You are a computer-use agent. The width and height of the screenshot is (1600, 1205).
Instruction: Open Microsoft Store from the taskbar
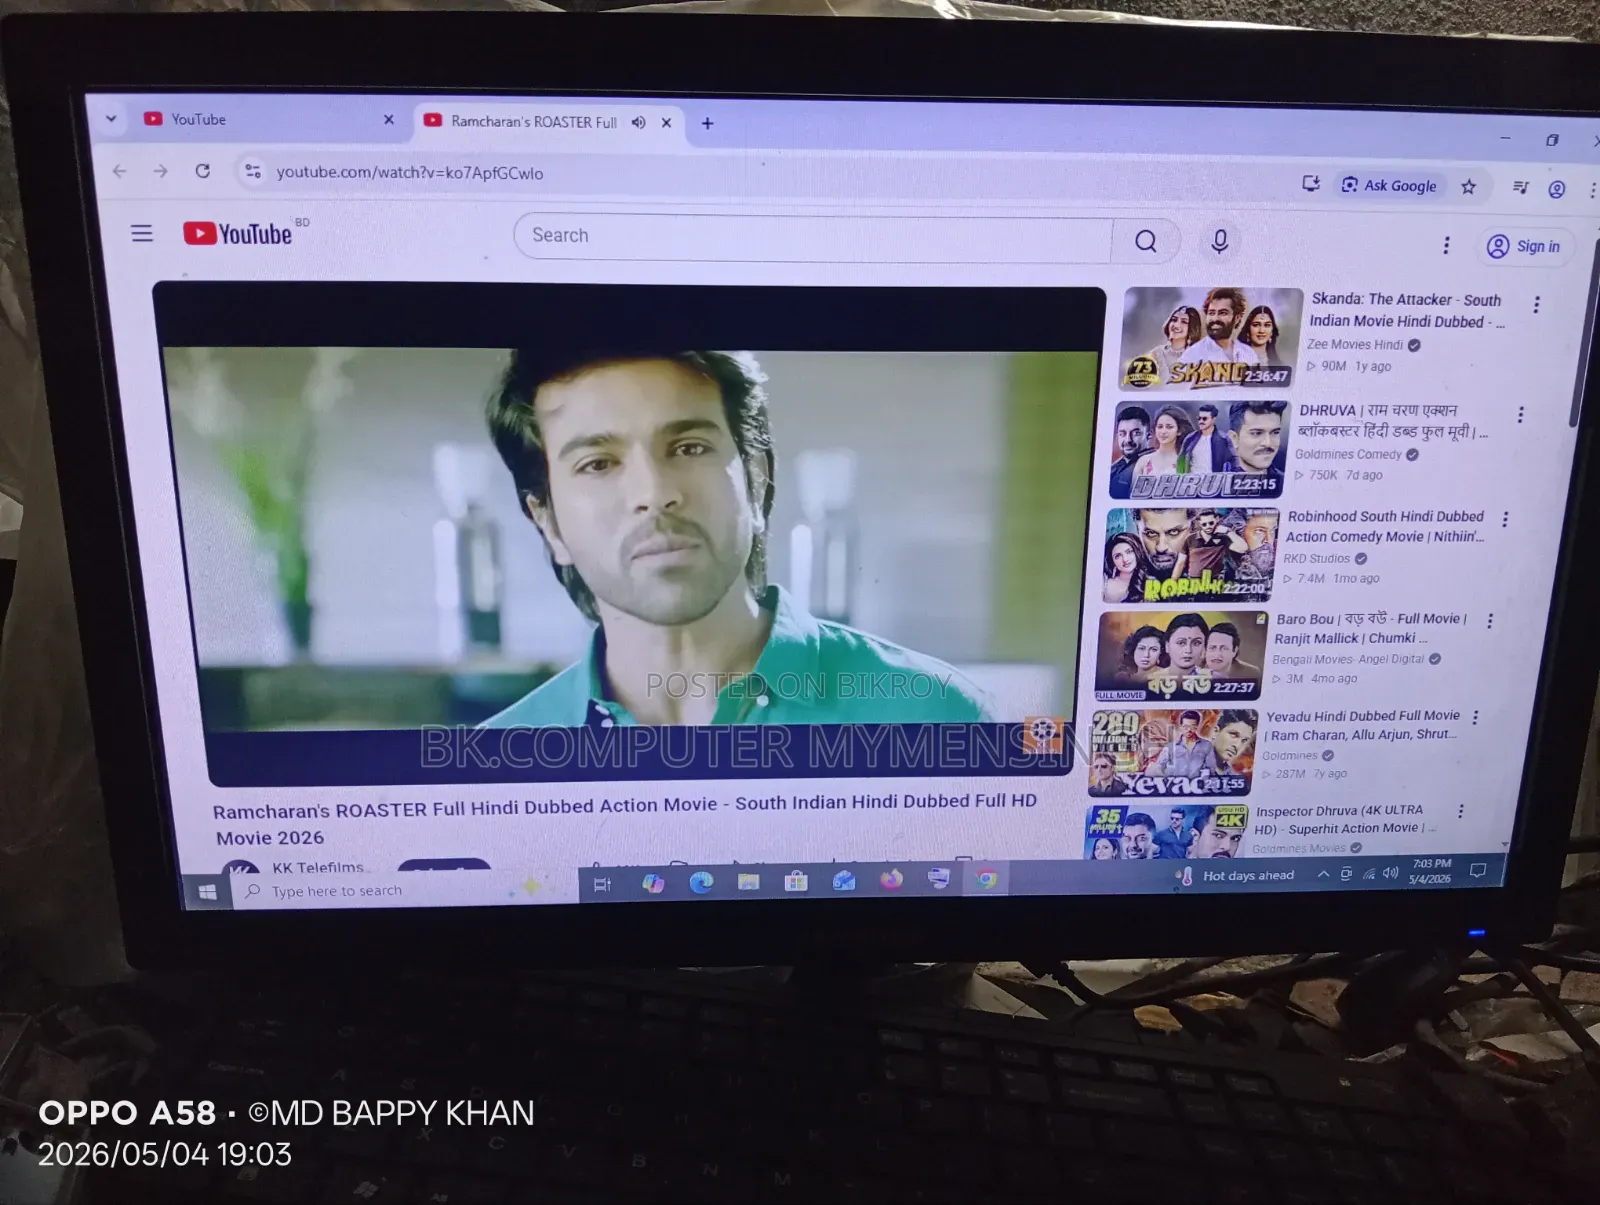pyautogui.click(x=796, y=881)
